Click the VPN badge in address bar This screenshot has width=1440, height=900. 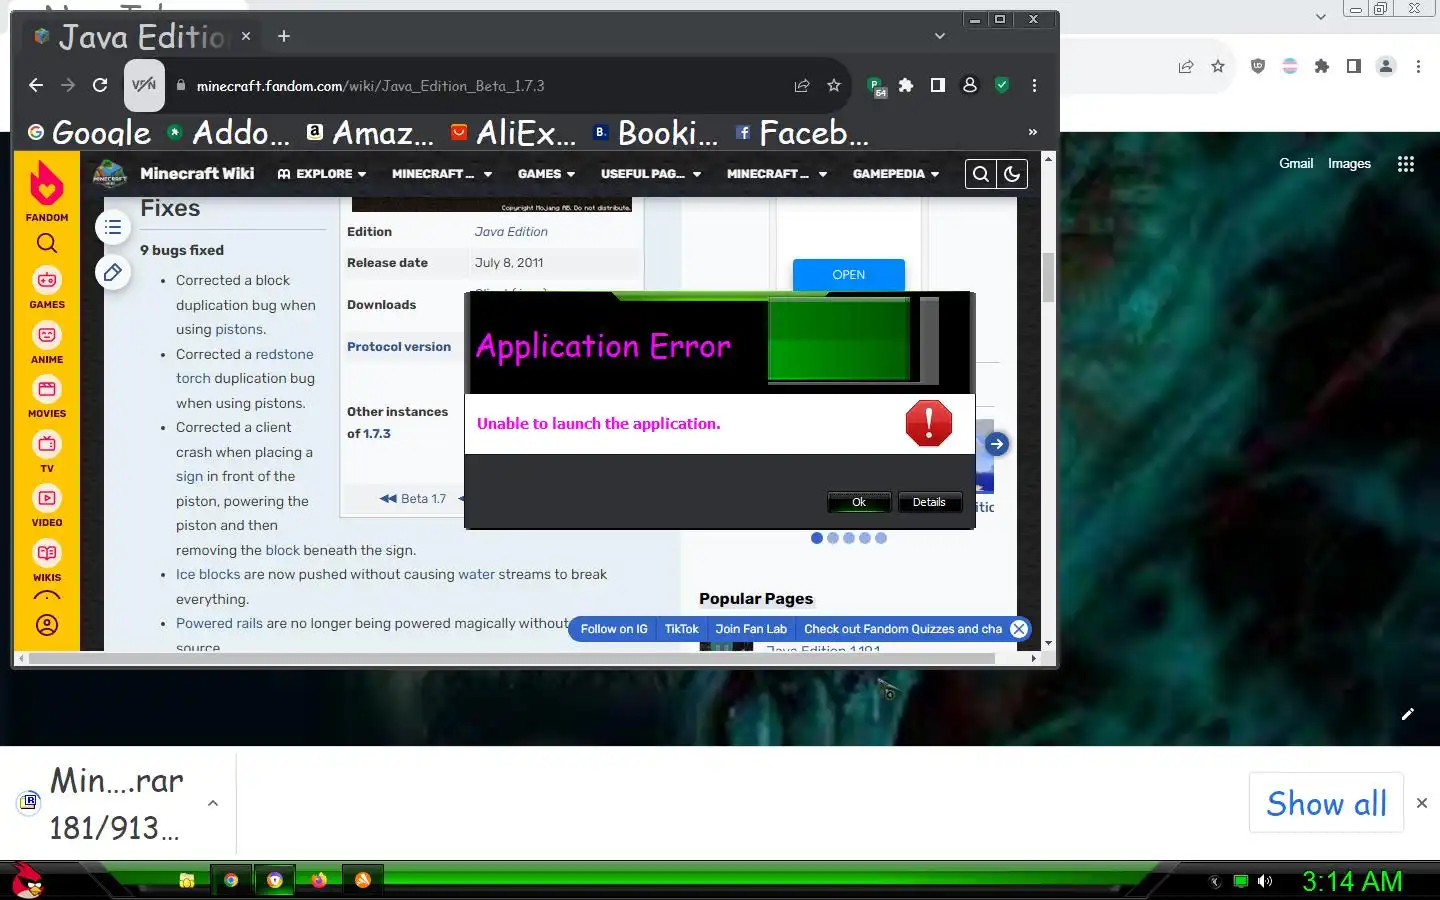pos(144,85)
